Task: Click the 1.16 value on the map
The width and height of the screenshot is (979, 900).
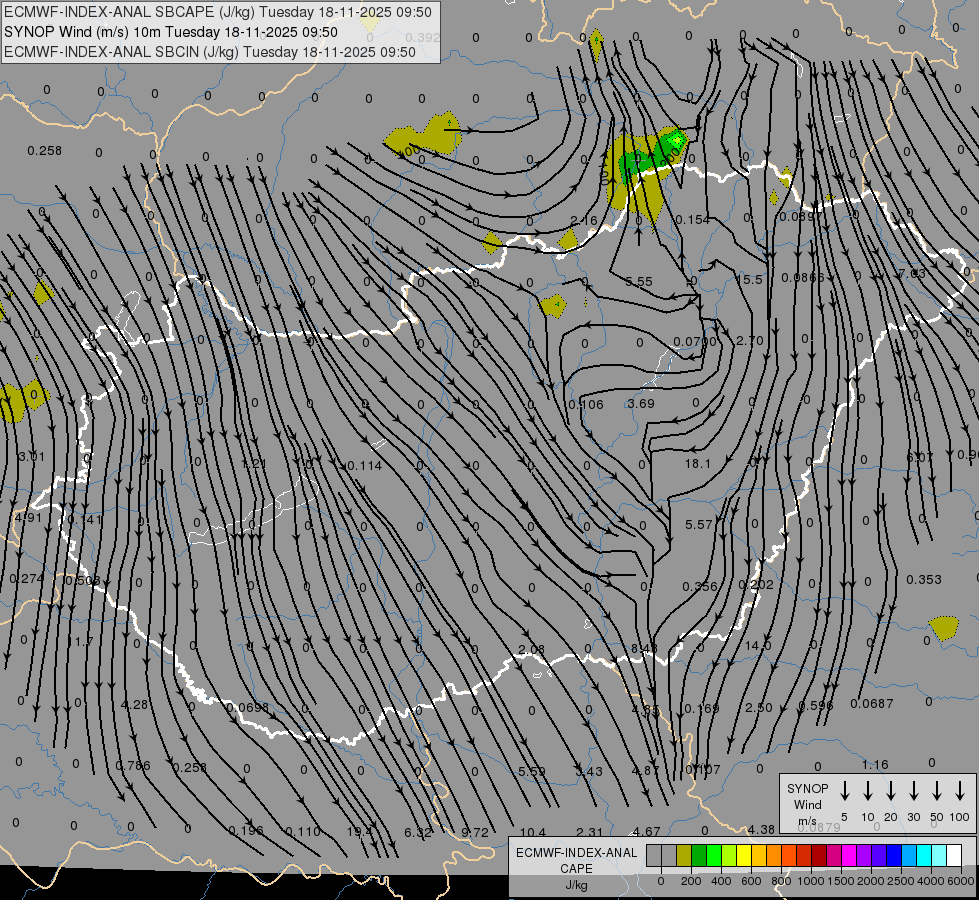Action: 875,764
